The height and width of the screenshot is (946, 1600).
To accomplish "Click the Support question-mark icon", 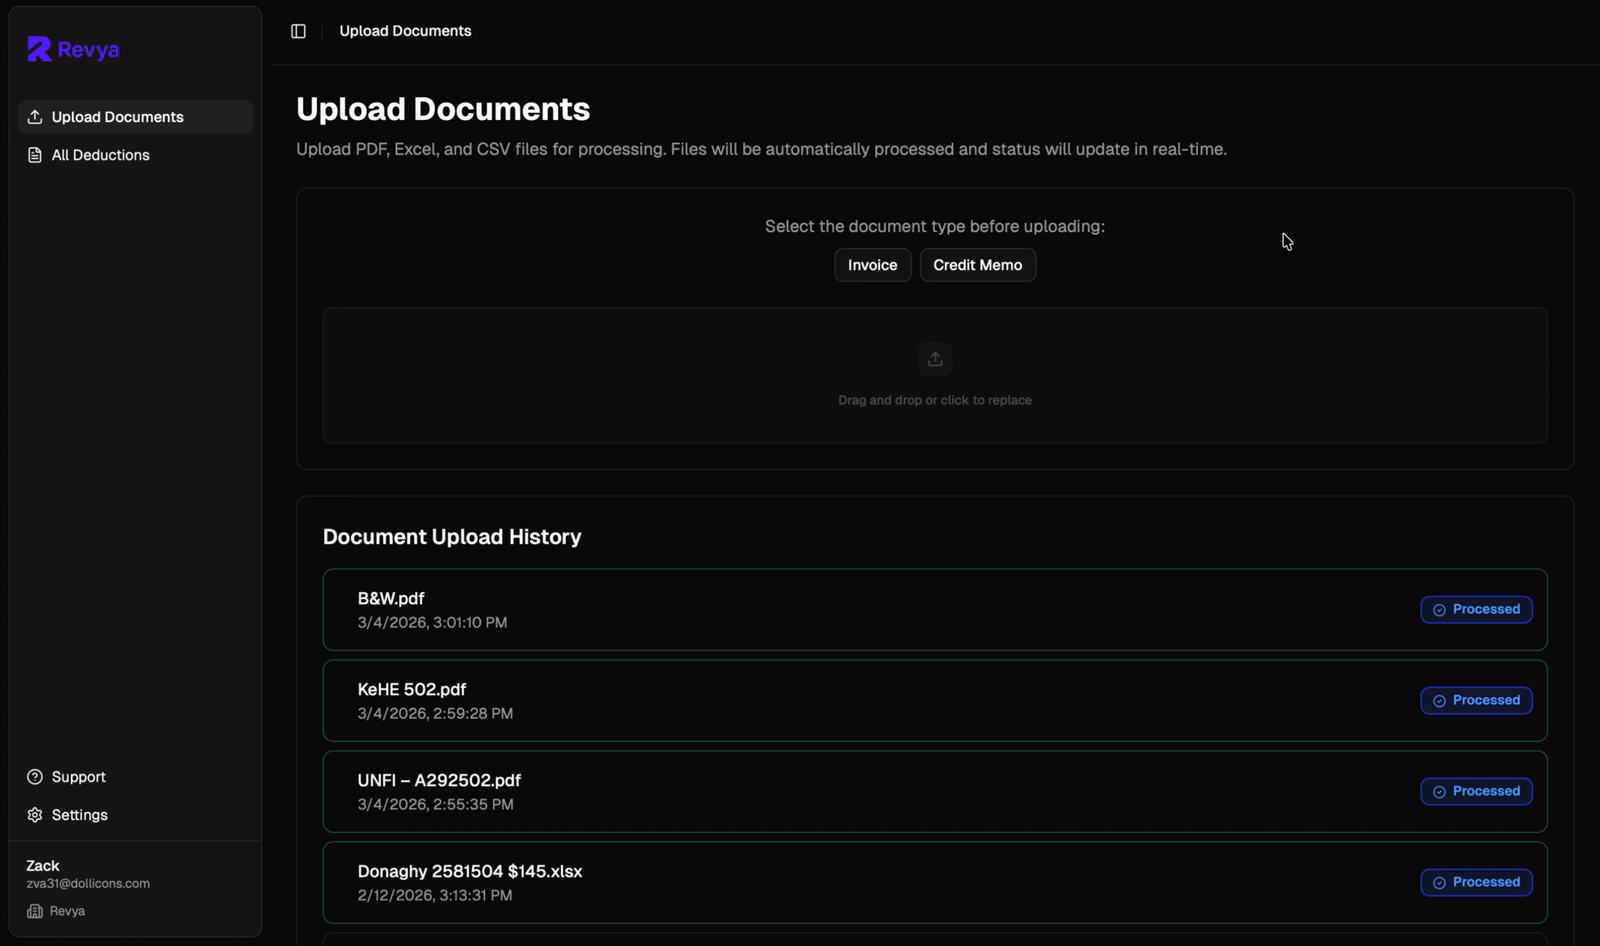I will click(x=33, y=776).
